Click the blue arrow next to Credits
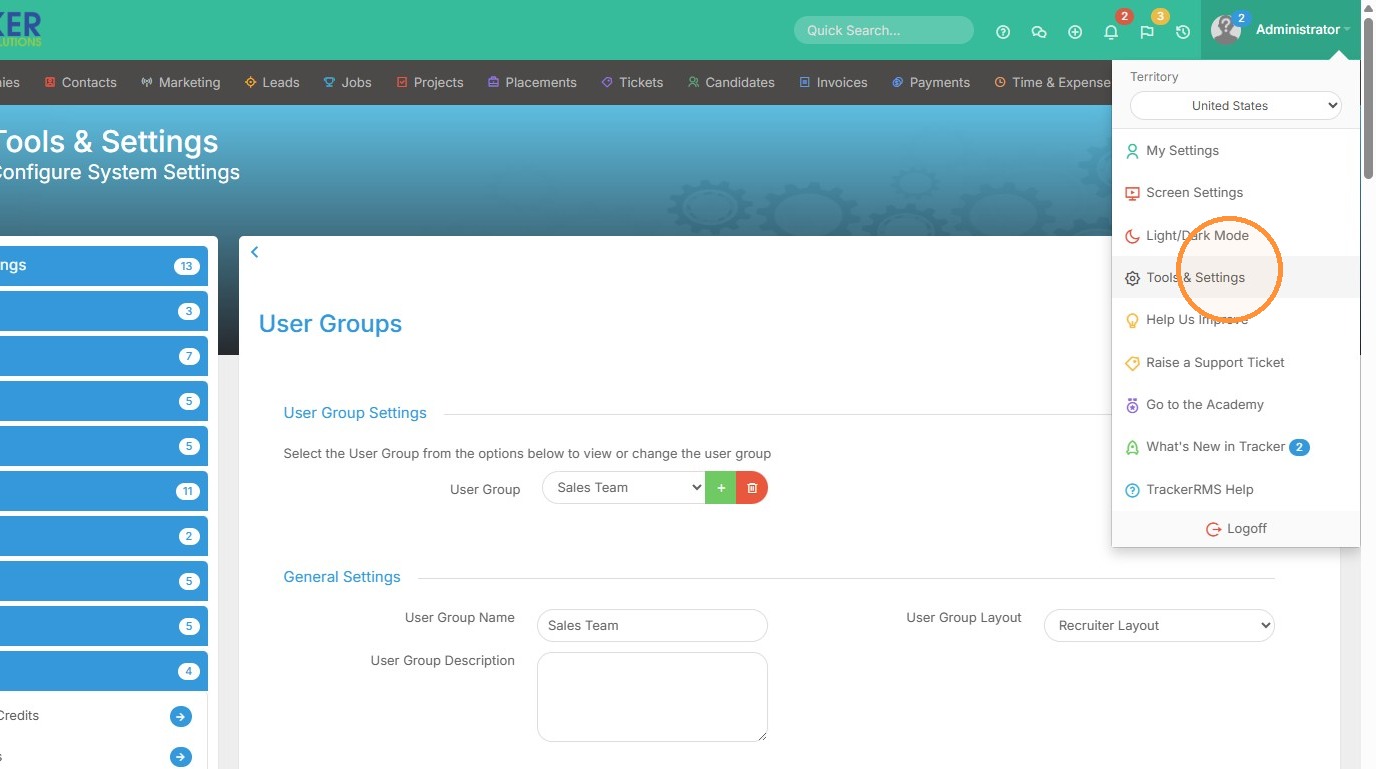This screenshot has width=1376, height=769. [x=181, y=716]
